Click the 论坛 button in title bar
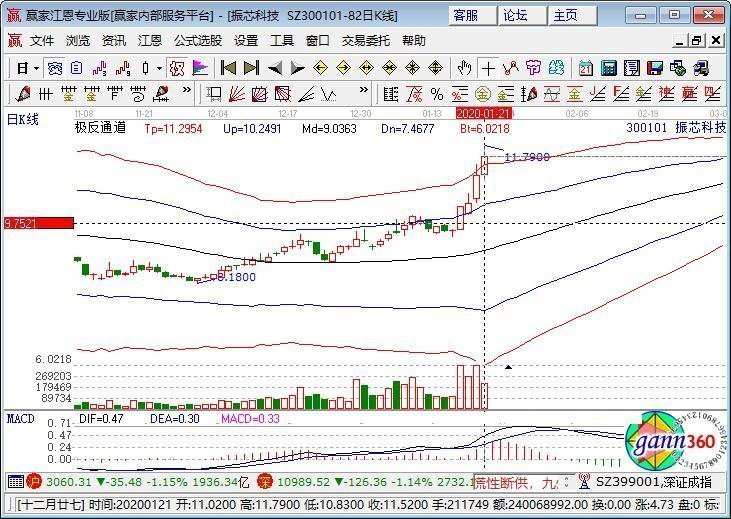 pyautogui.click(x=522, y=15)
